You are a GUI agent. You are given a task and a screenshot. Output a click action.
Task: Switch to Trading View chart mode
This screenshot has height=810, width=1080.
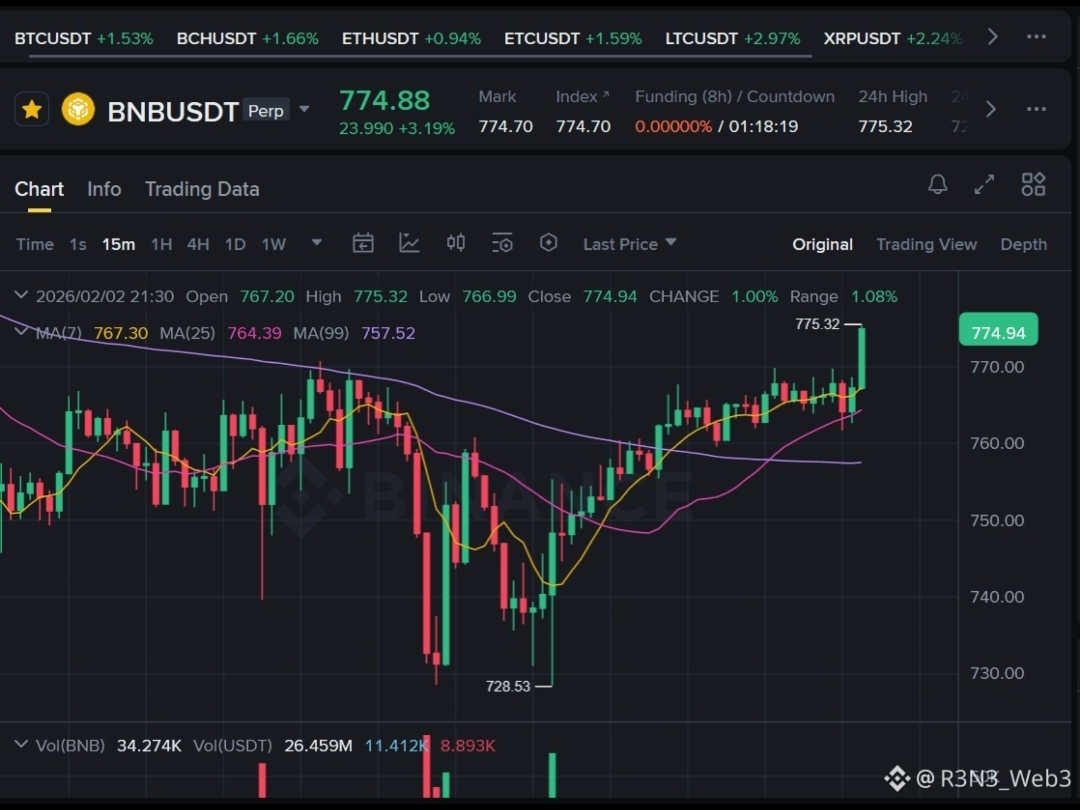(926, 245)
